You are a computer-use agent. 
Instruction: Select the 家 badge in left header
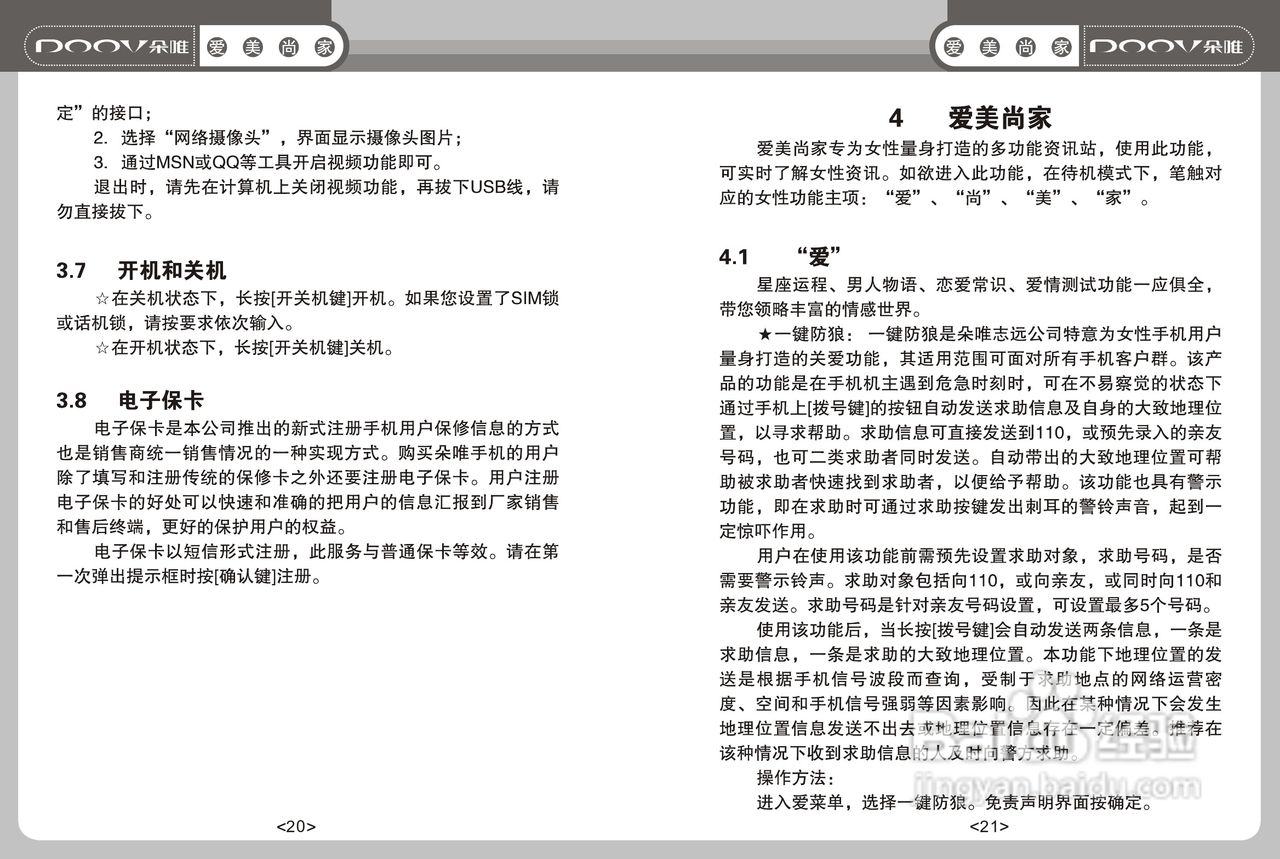pos(324,46)
